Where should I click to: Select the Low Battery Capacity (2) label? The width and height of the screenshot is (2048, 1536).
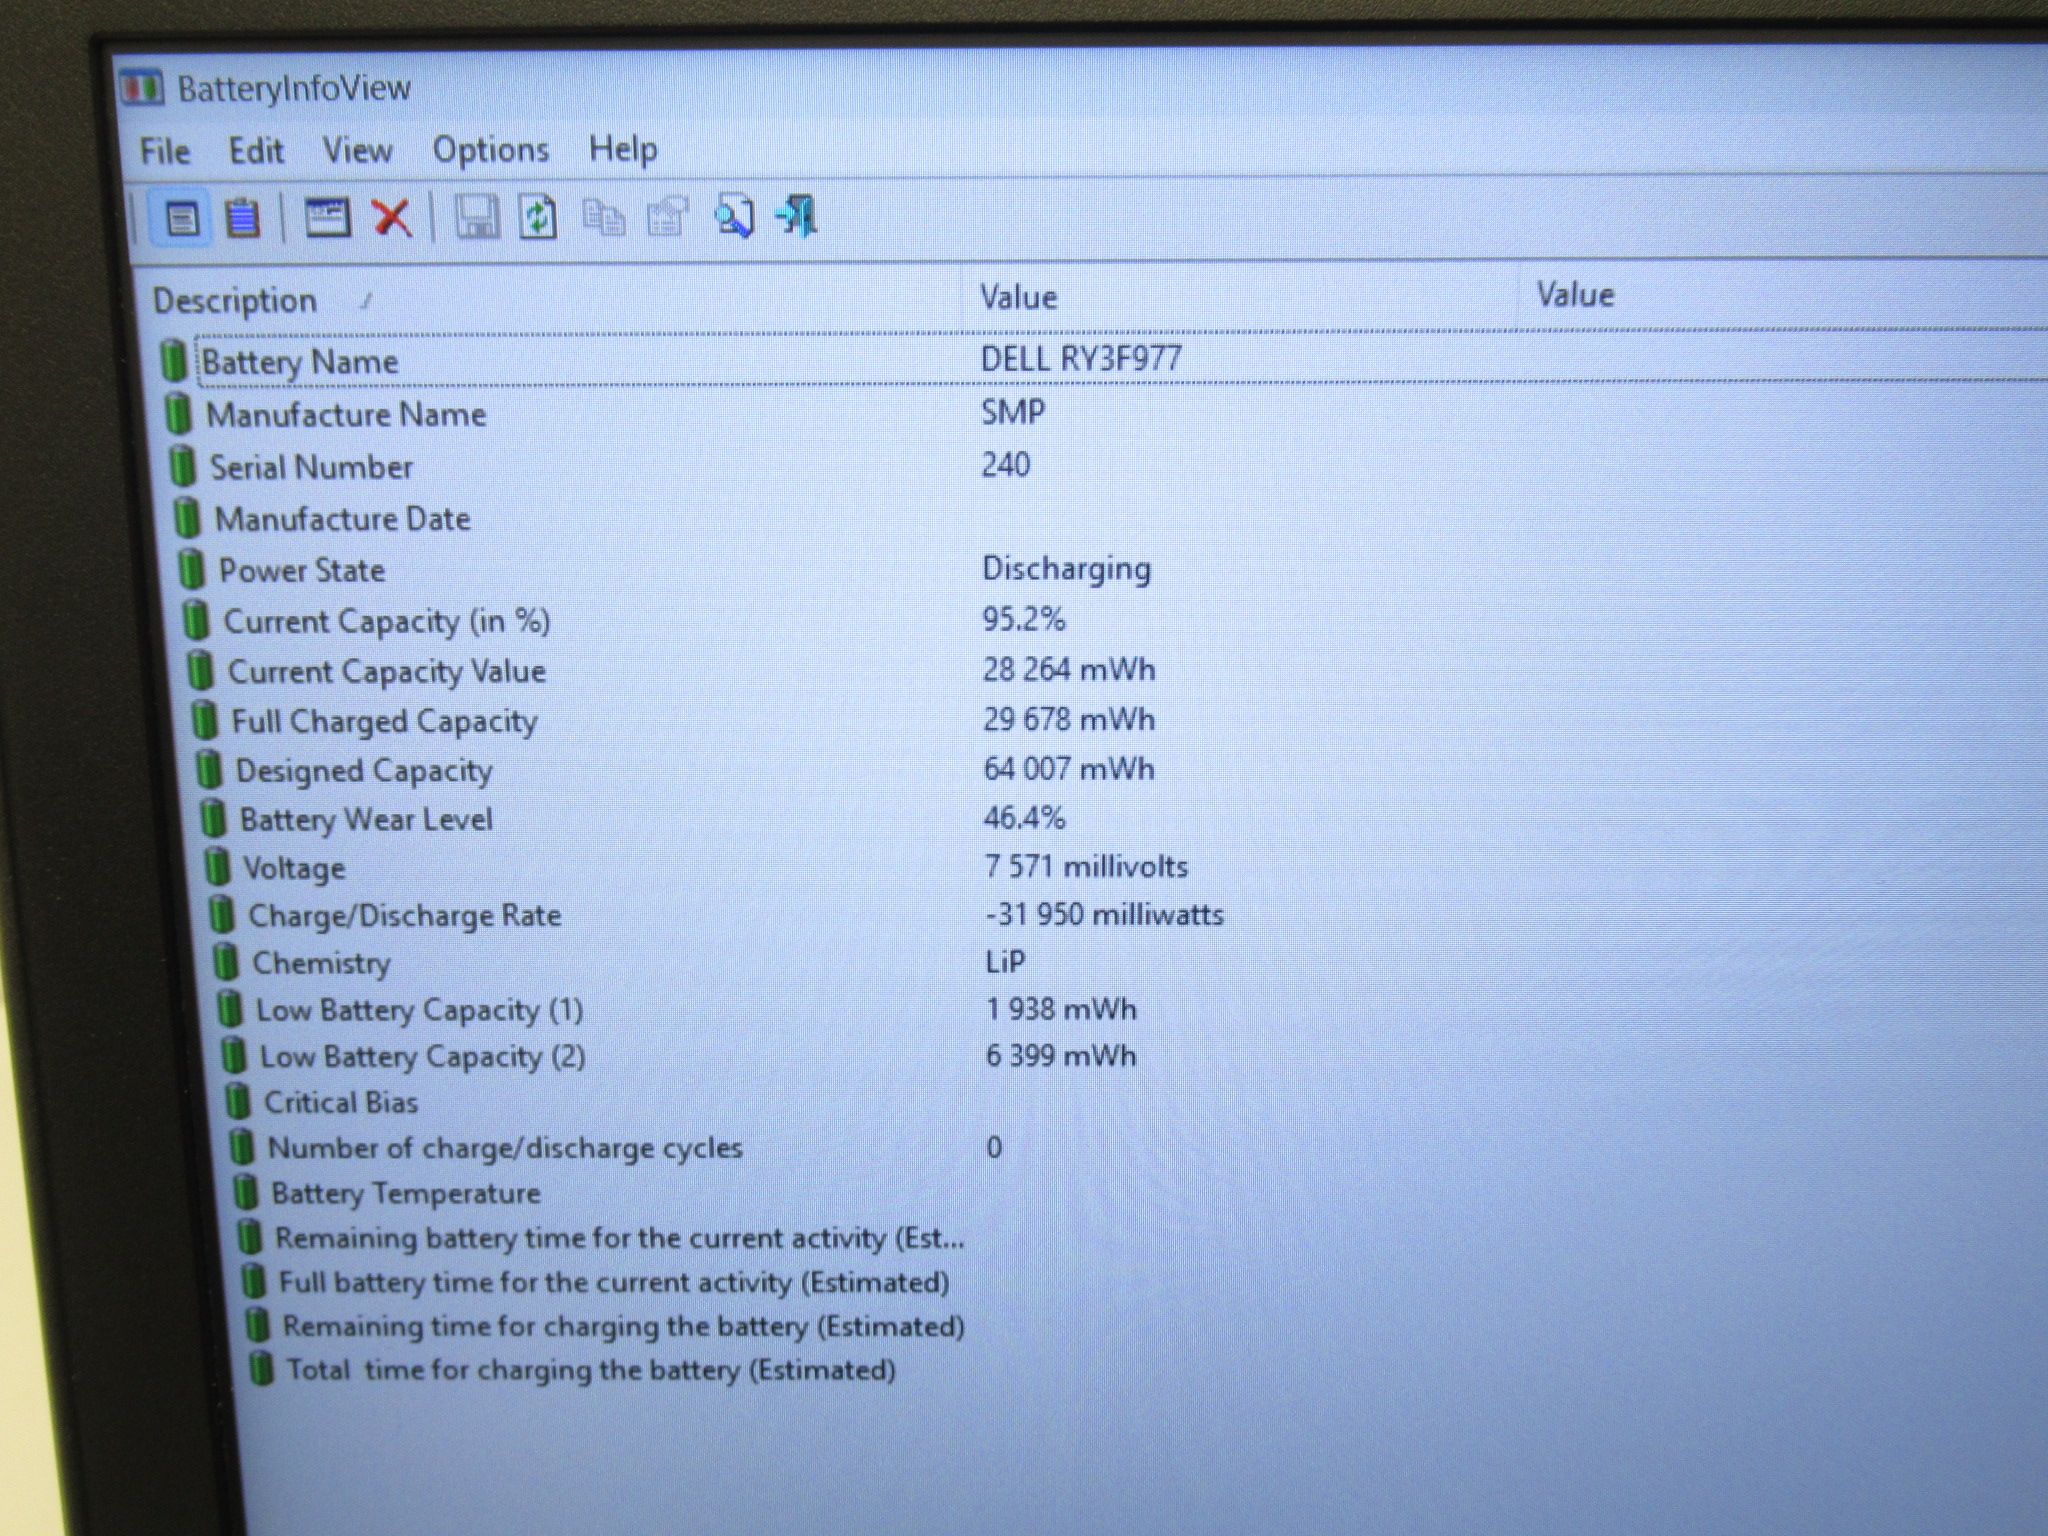pos(423,1057)
